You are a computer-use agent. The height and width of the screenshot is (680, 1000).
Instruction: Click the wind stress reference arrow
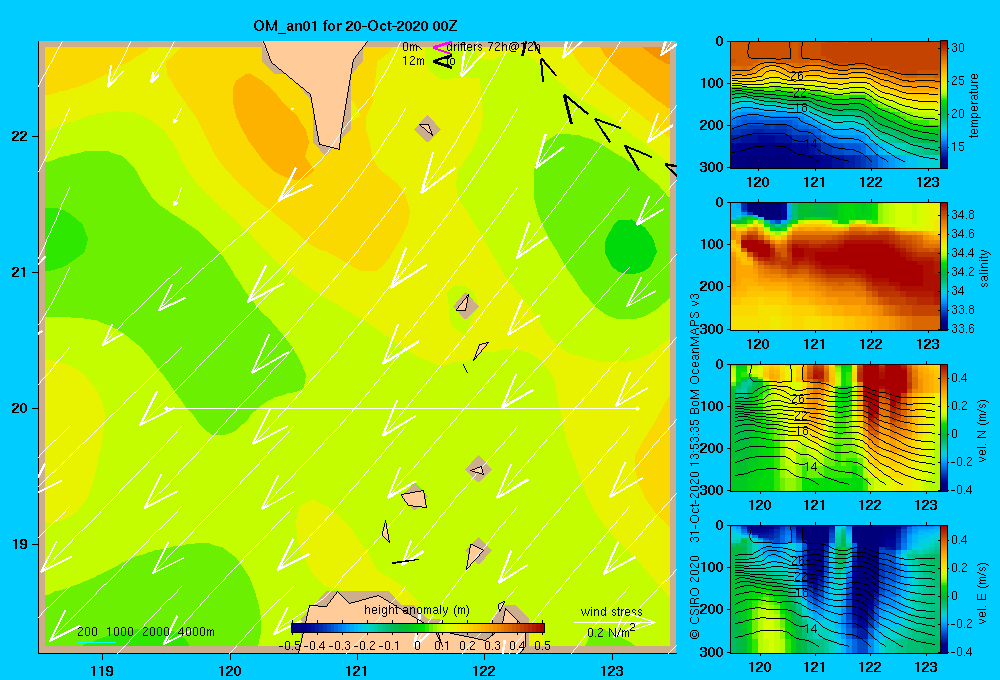(614, 622)
